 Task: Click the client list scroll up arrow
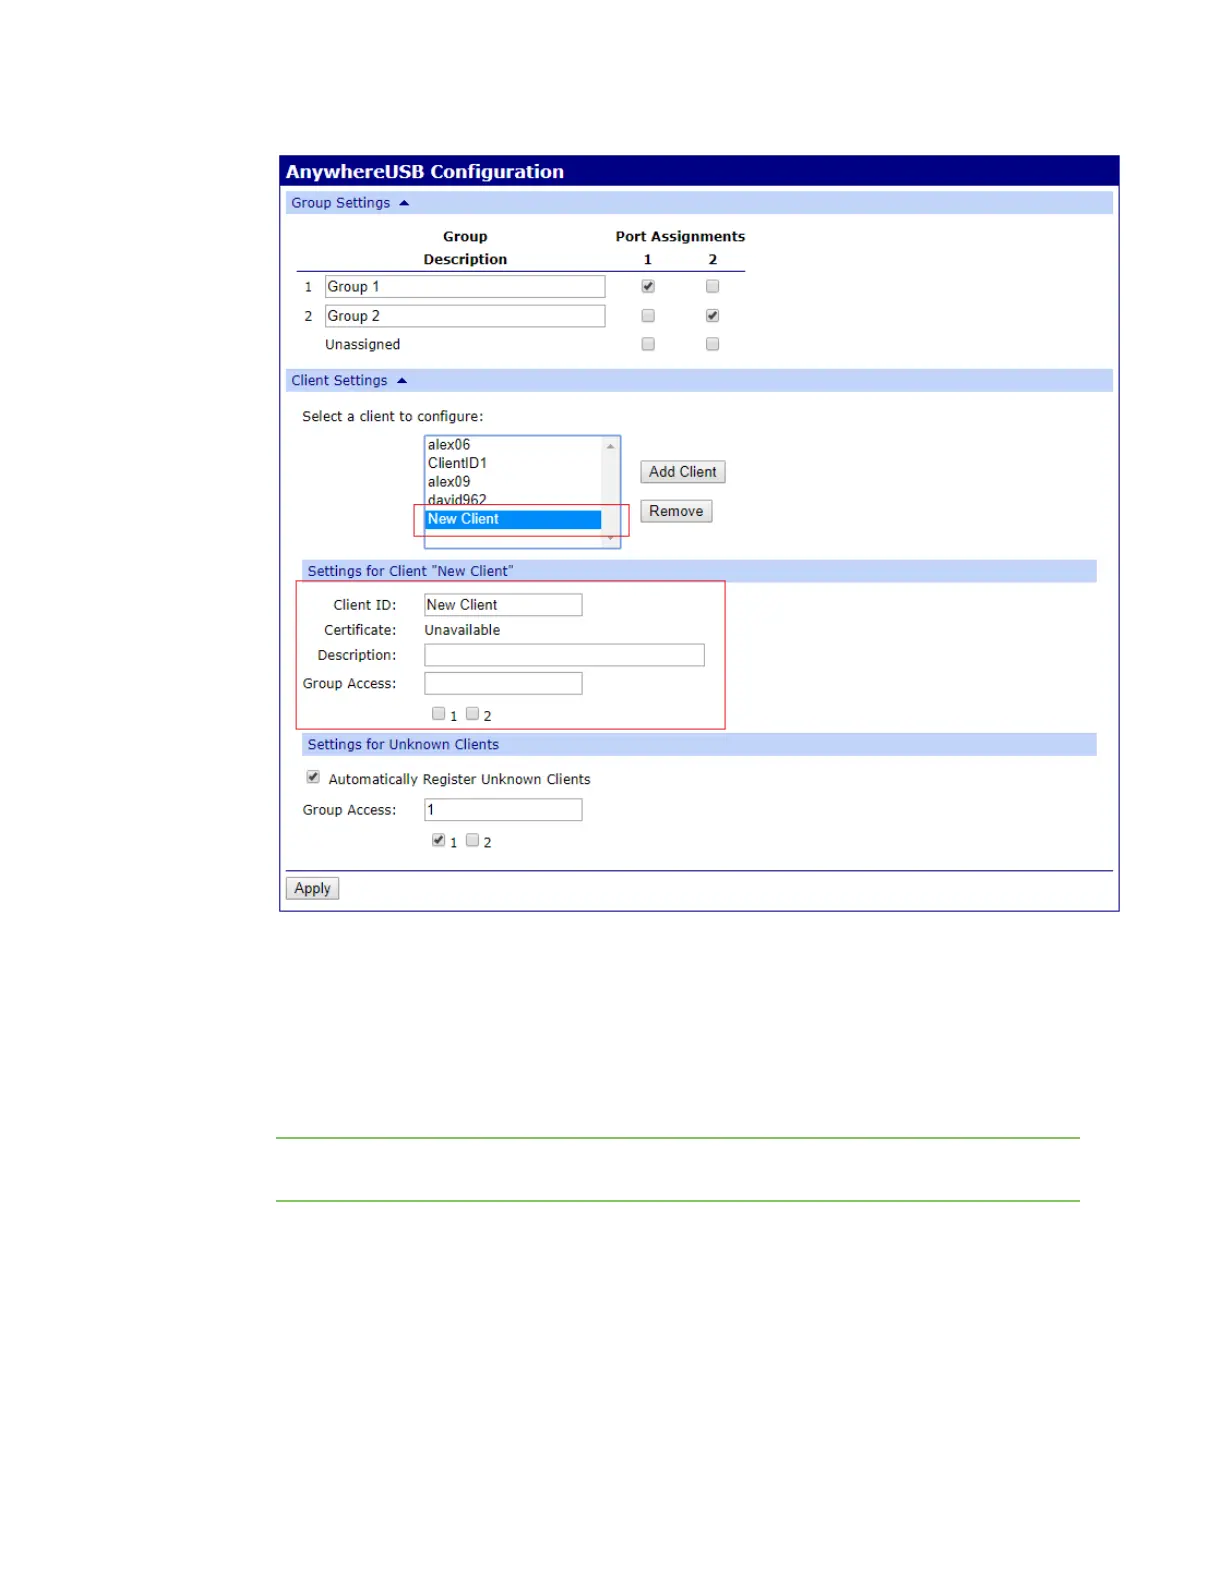tap(610, 446)
